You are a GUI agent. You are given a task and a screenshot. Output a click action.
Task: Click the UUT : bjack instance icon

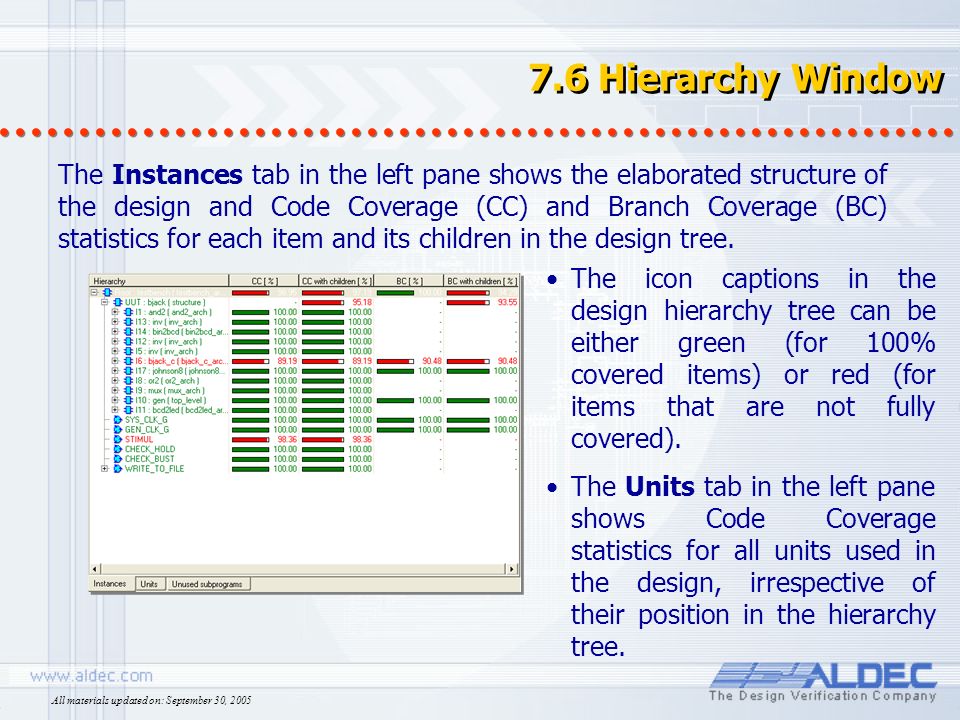point(118,302)
